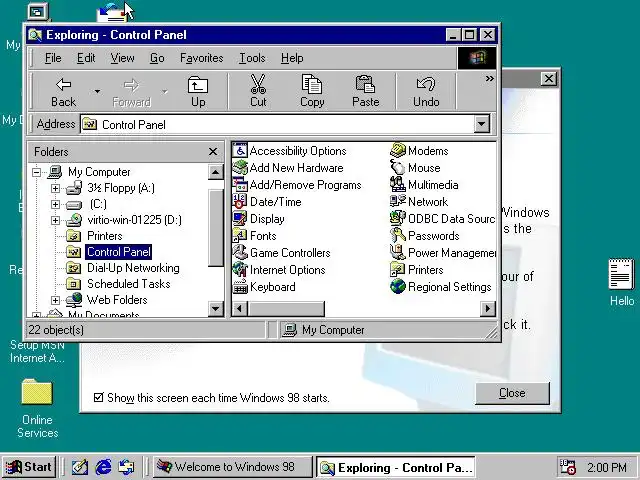Viewport: 640px width, 480px height.
Task: Click Show Desktop in Quick Launch
Action: (x=80, y=467)
